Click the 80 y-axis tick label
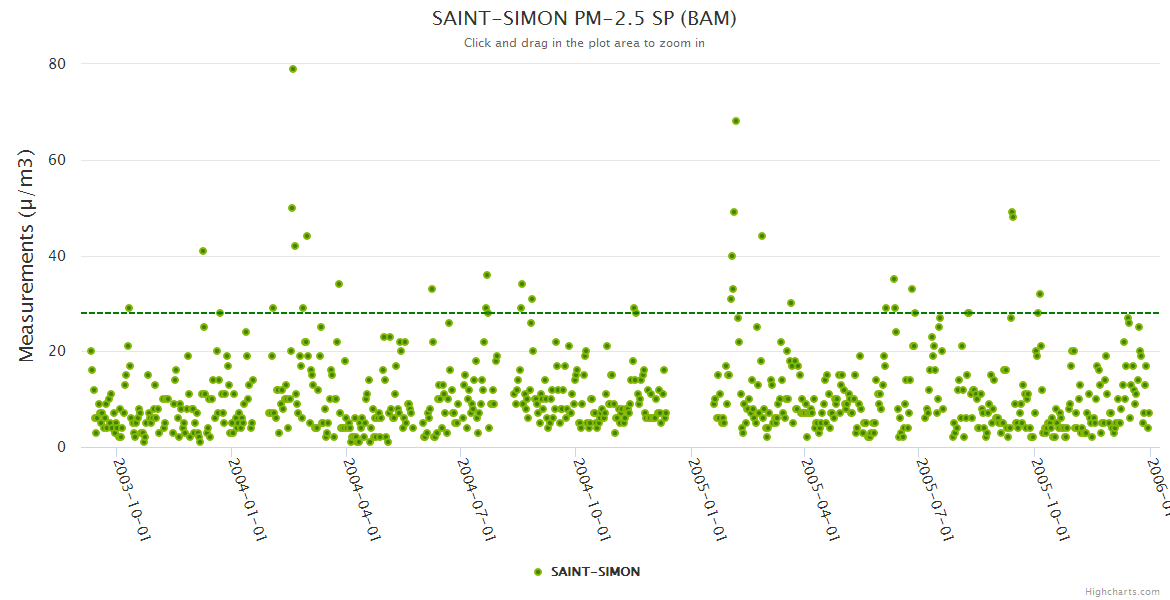The width and height of the screenshot is (1170, 600). [57, 64]
